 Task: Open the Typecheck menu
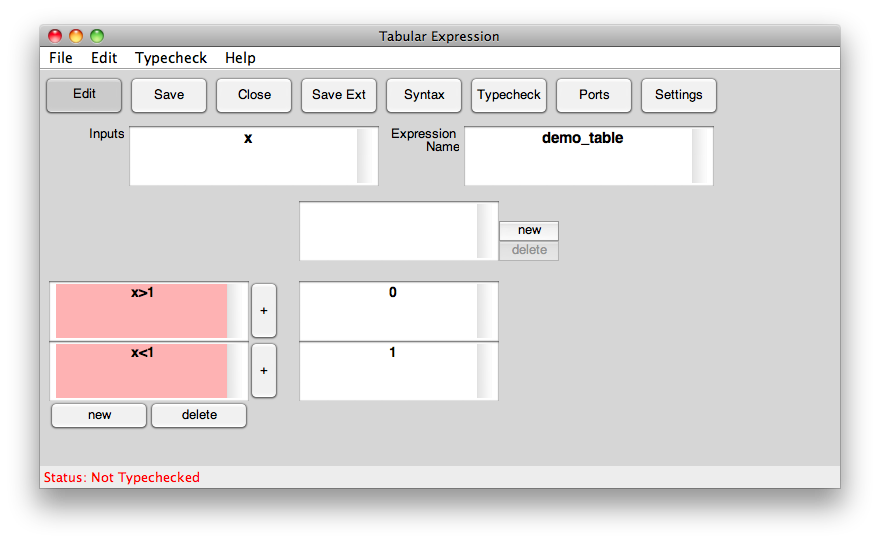click(x=171, y=58)
